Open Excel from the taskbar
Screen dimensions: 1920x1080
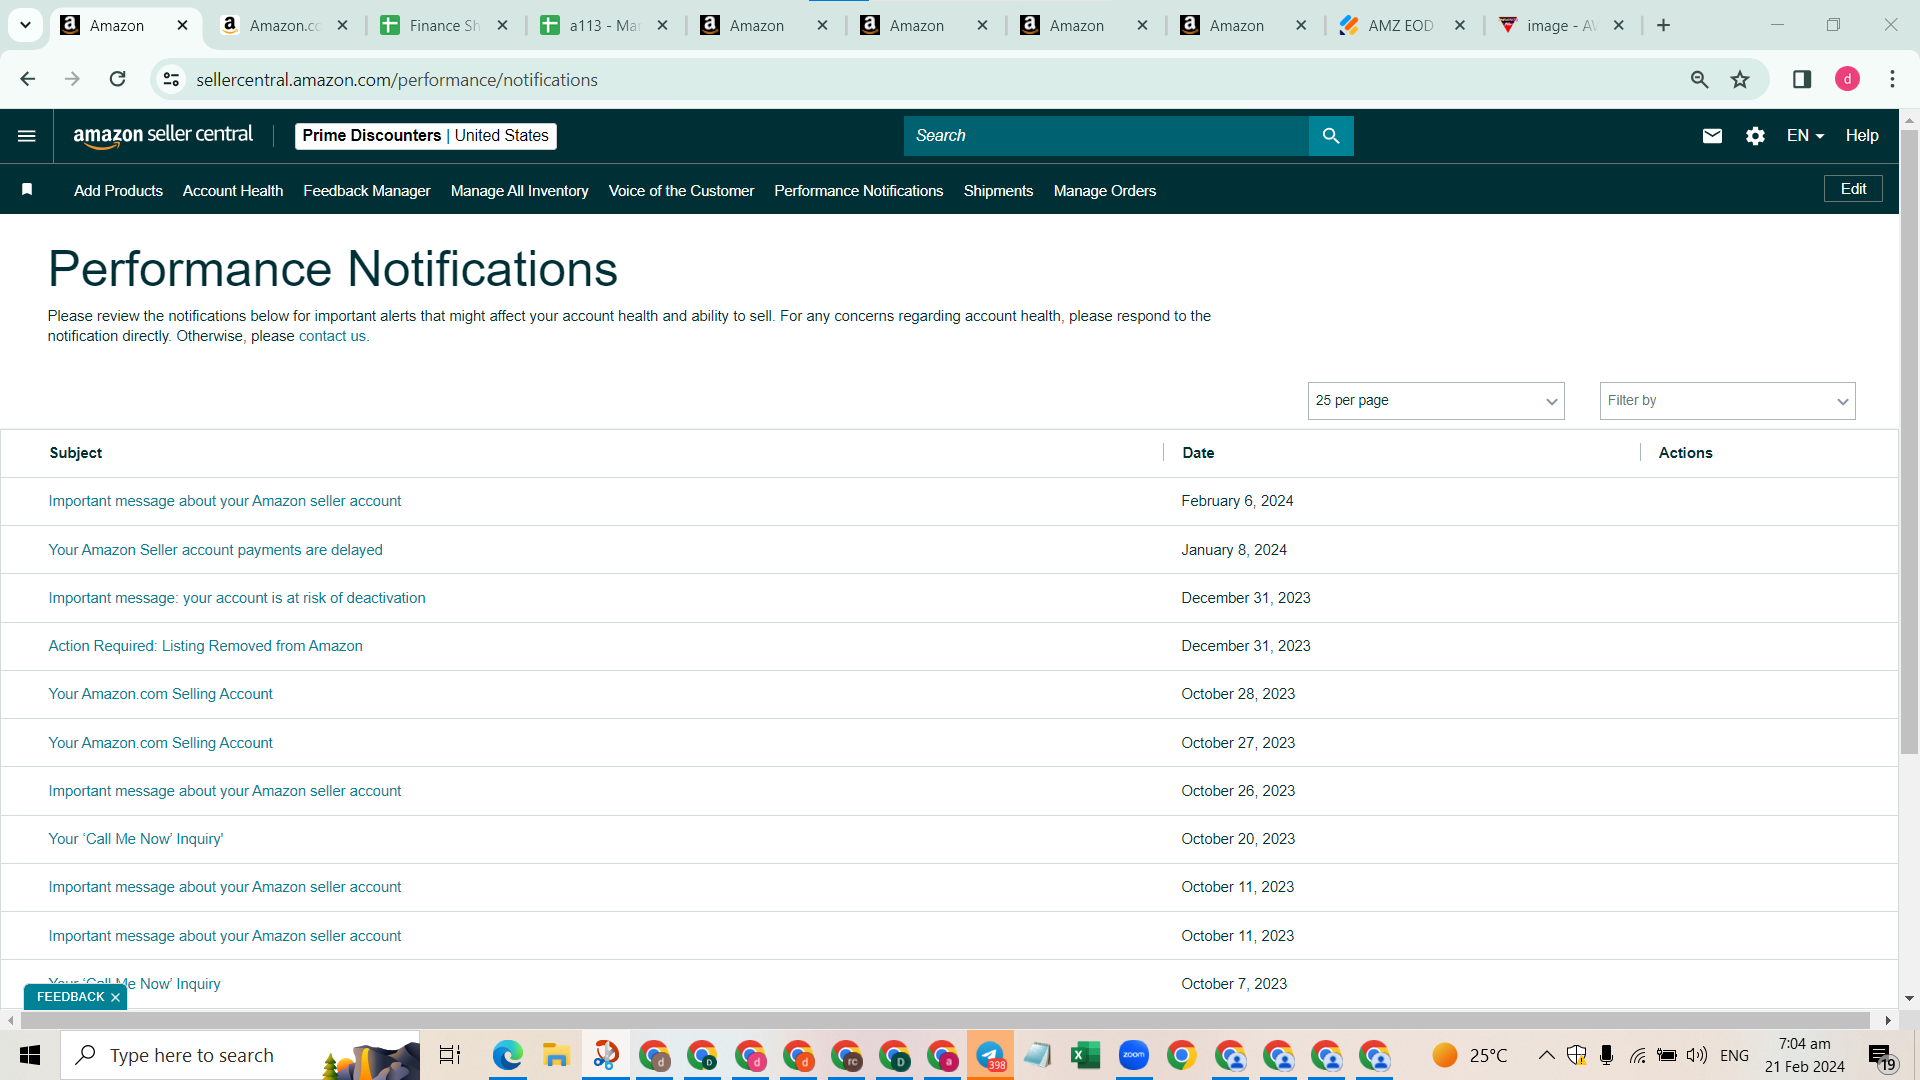coord(1085,1055)
